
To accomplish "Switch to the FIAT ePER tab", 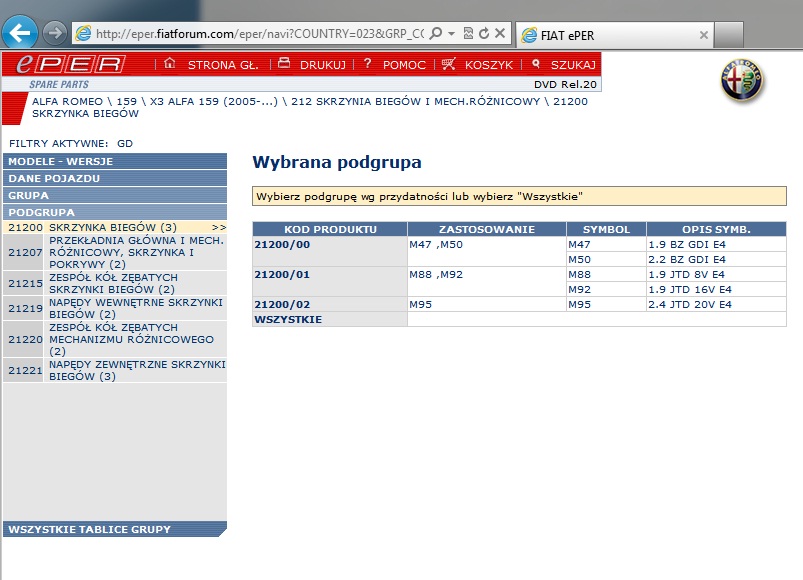I will pyautogui.click(x=614, y=35).
